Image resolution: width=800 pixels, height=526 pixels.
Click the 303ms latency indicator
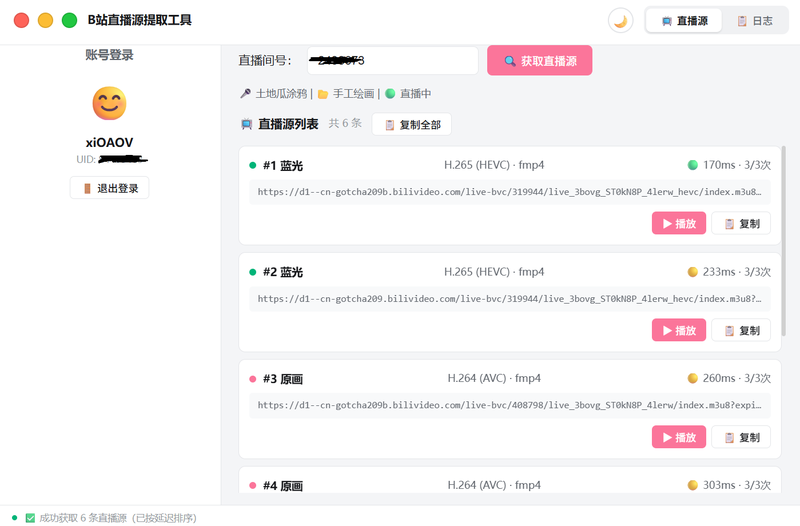coord(729,485)
